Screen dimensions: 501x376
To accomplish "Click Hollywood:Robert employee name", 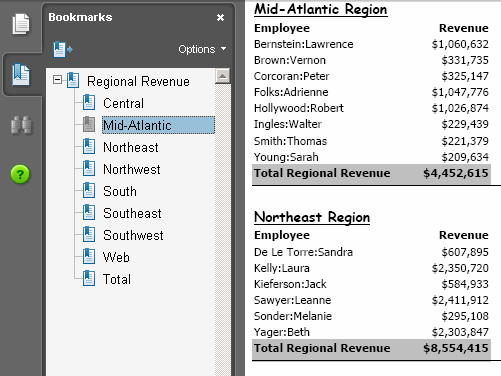I will pos(299,108).
